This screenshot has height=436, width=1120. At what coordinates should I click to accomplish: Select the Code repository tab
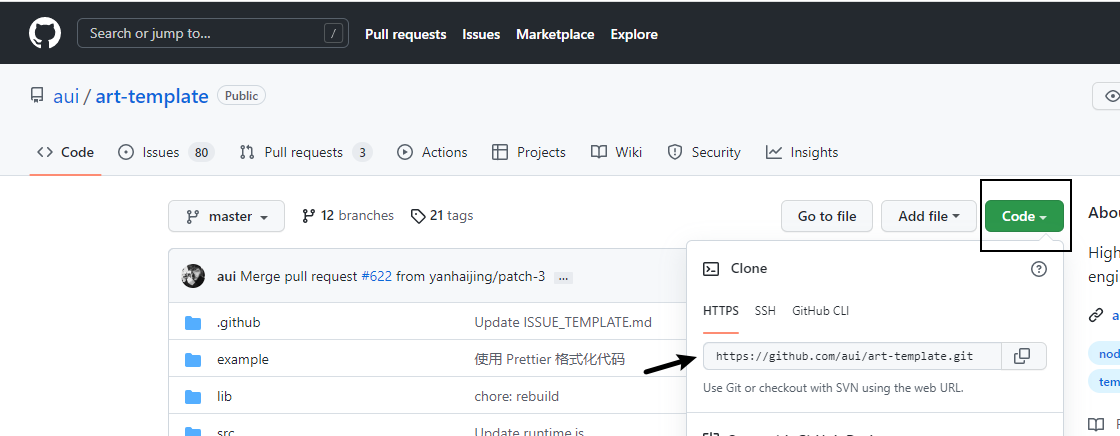(x=66, y=152)
